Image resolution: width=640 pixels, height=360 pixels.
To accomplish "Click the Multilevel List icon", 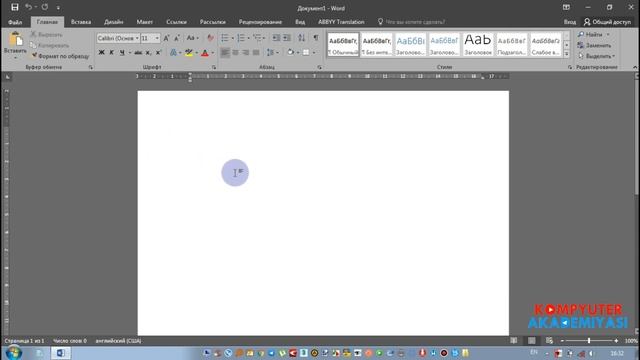I will tap(257, 38).
